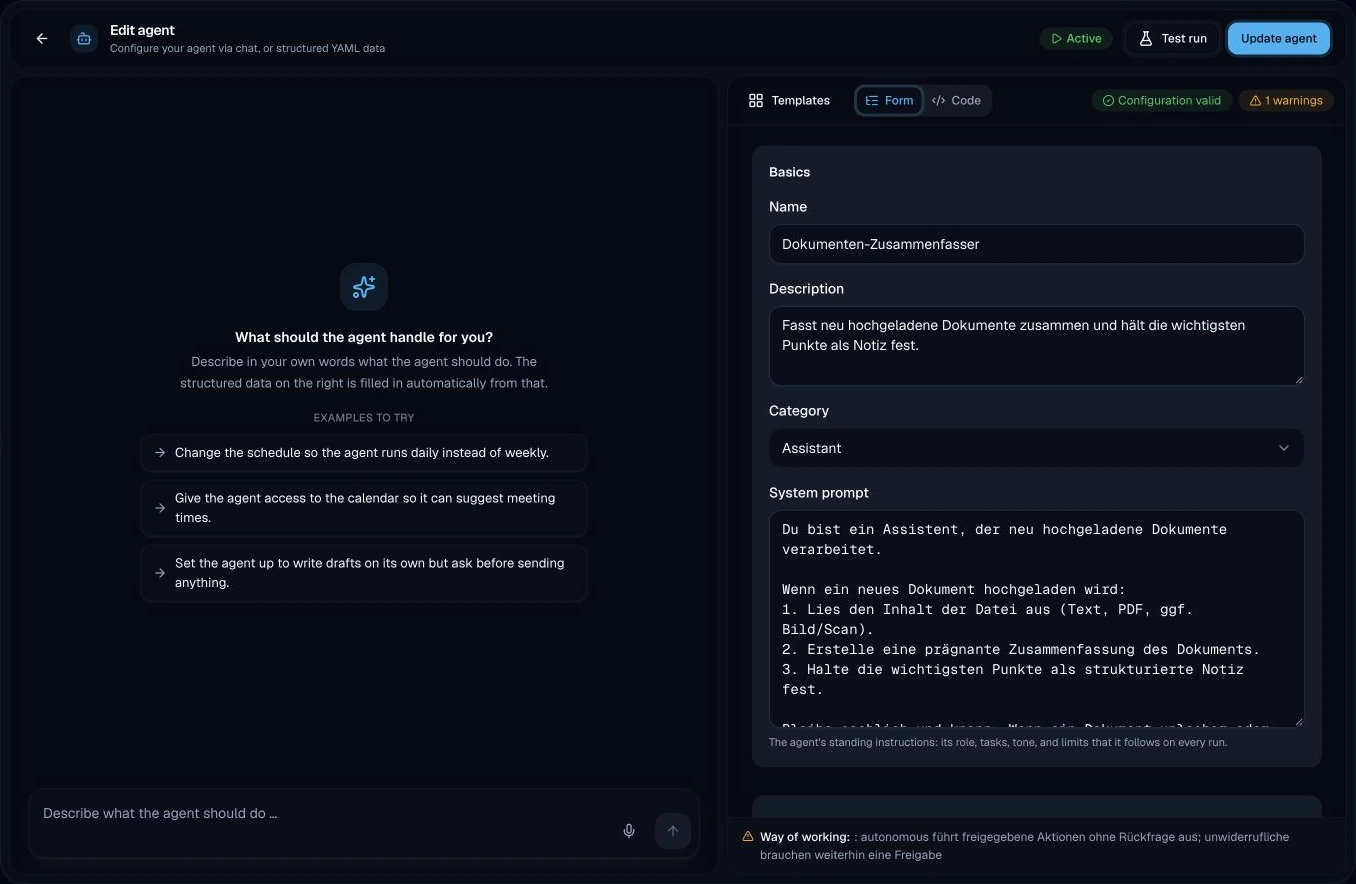This screenshot has height=884, width=1356.
Task: Click the 'Way of working' warning message
Action: pyautogui.click(x=1037, y=846)
